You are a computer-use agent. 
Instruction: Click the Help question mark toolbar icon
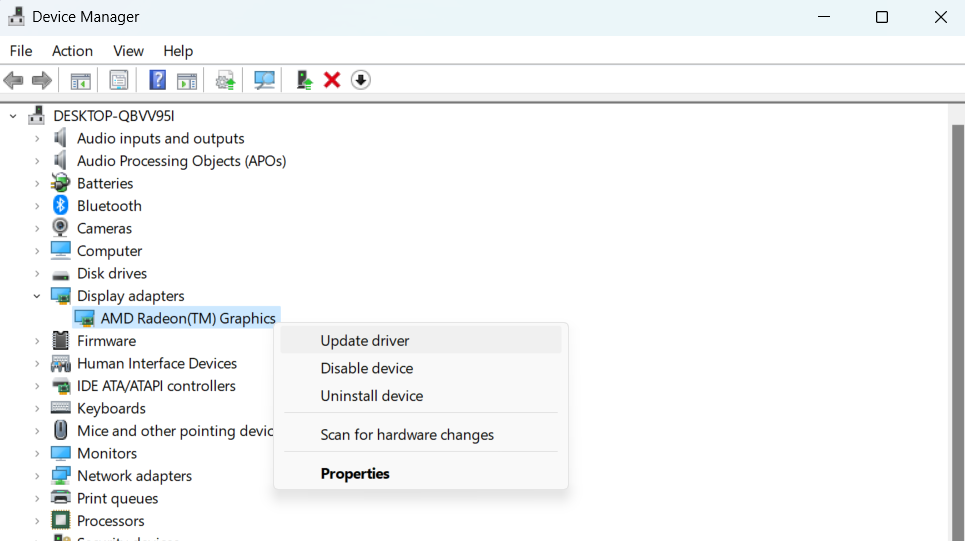pos(157,80)
